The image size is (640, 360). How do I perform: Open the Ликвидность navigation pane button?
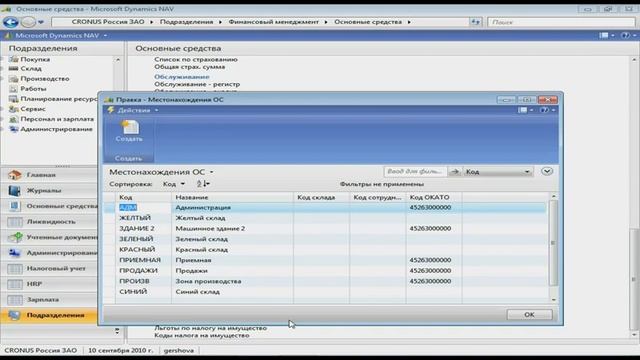[x=49, y=222]
